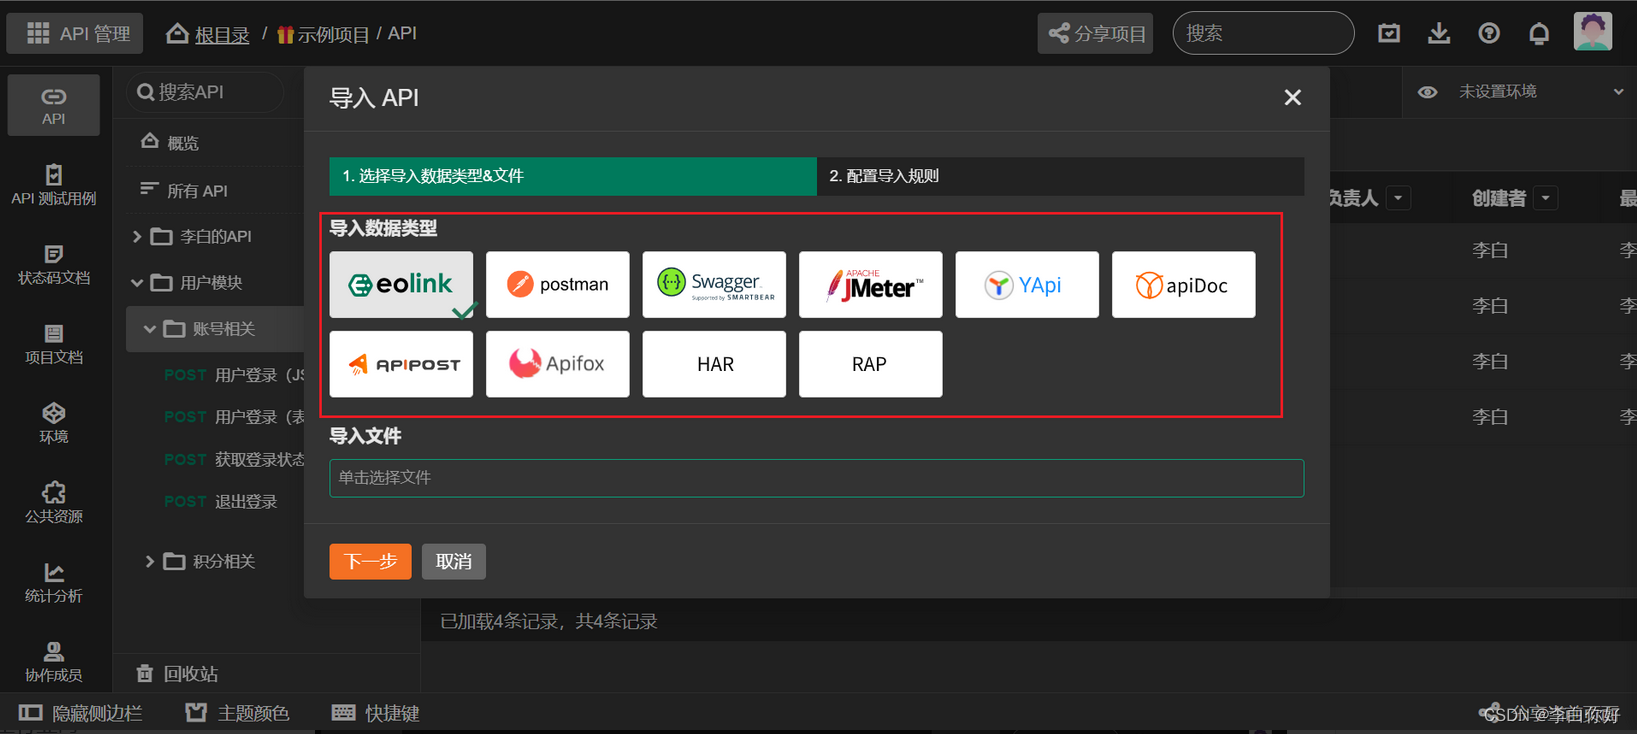
Task: Open the 负责人 column filter dropdown
Action: [1398, 198]
